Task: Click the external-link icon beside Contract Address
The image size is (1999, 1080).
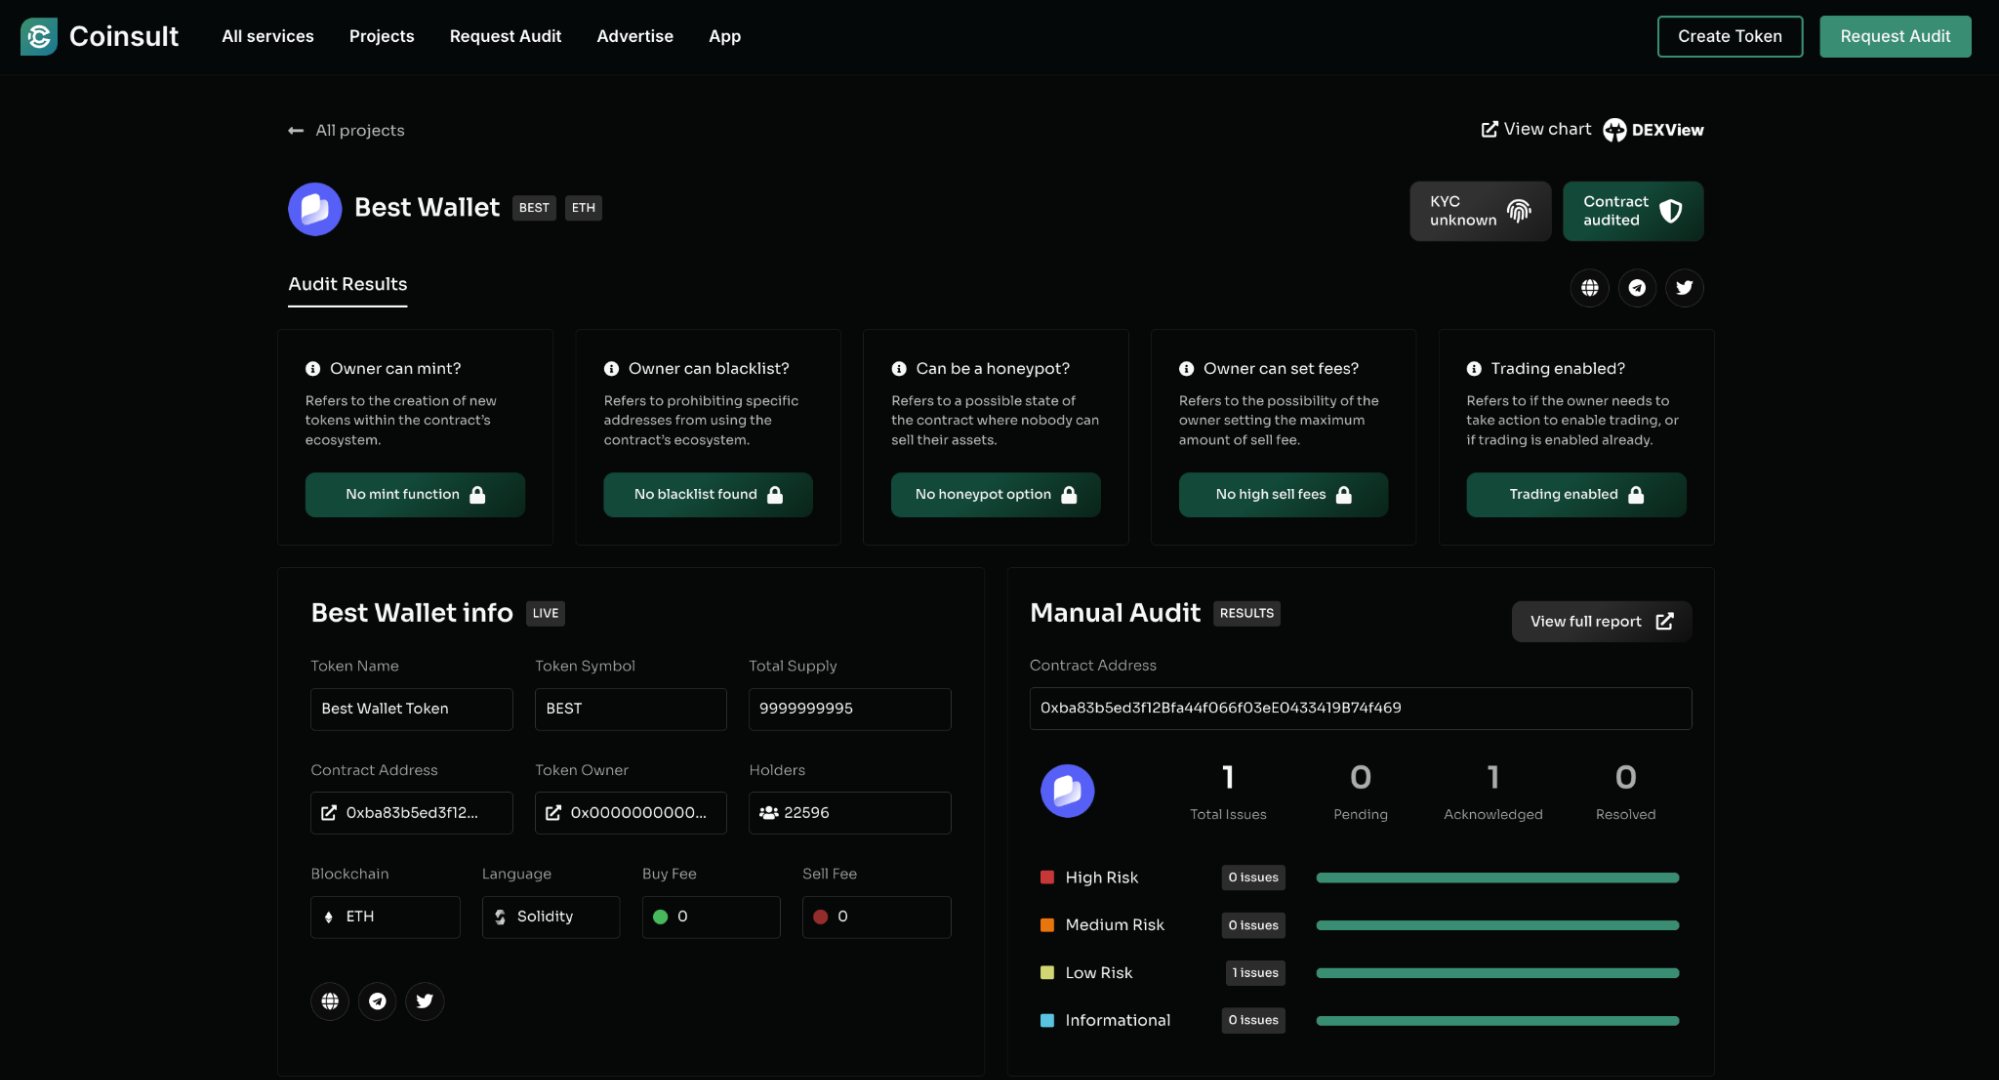Action: tap(330, 813)
